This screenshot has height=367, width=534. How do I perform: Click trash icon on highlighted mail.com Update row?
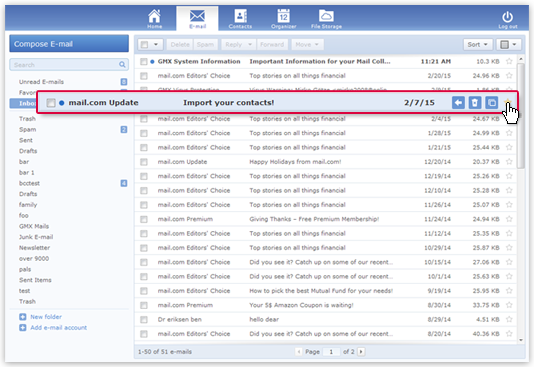(x=475, y=102)
